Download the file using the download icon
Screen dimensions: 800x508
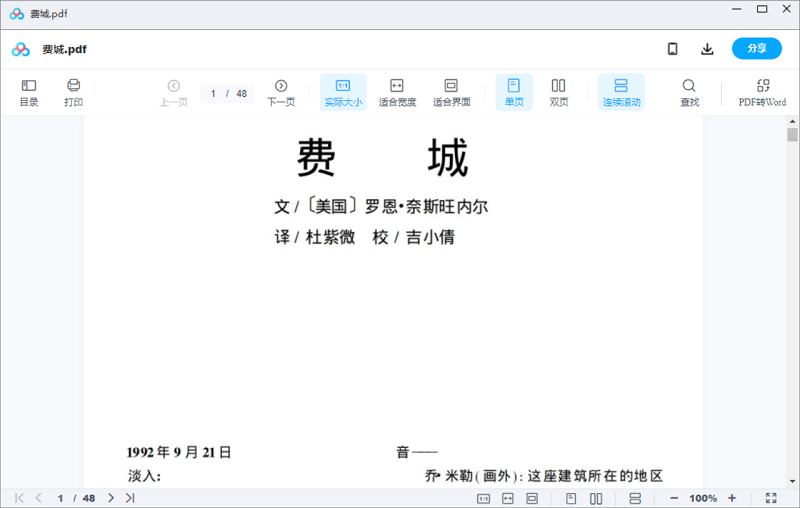(707, 49)
